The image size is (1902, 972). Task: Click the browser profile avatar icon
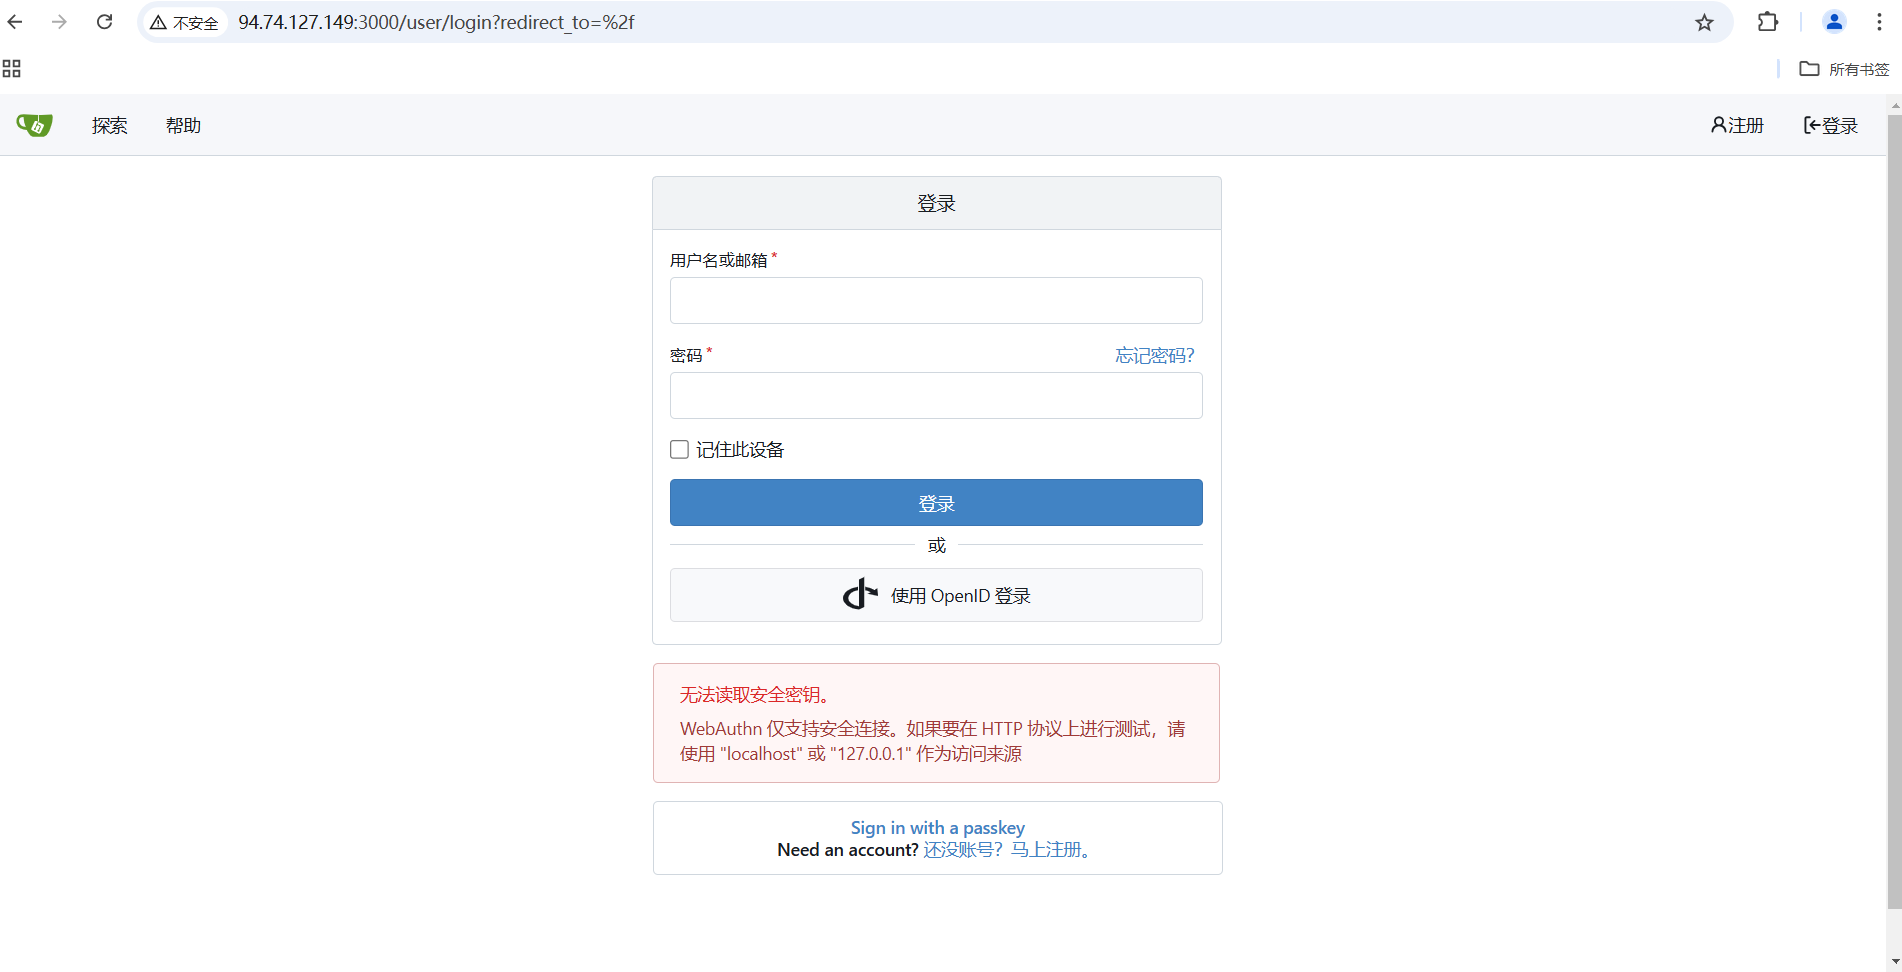(1834, 22)
